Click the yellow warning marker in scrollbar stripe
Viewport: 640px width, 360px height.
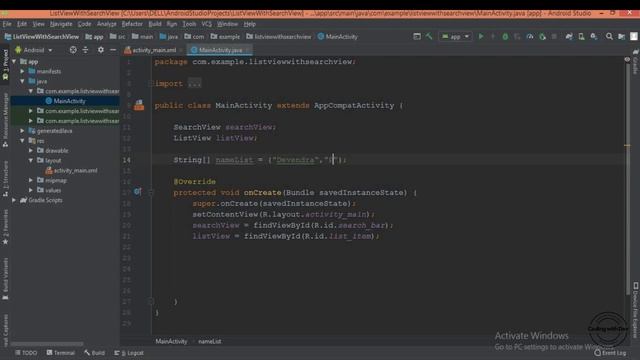627,145
